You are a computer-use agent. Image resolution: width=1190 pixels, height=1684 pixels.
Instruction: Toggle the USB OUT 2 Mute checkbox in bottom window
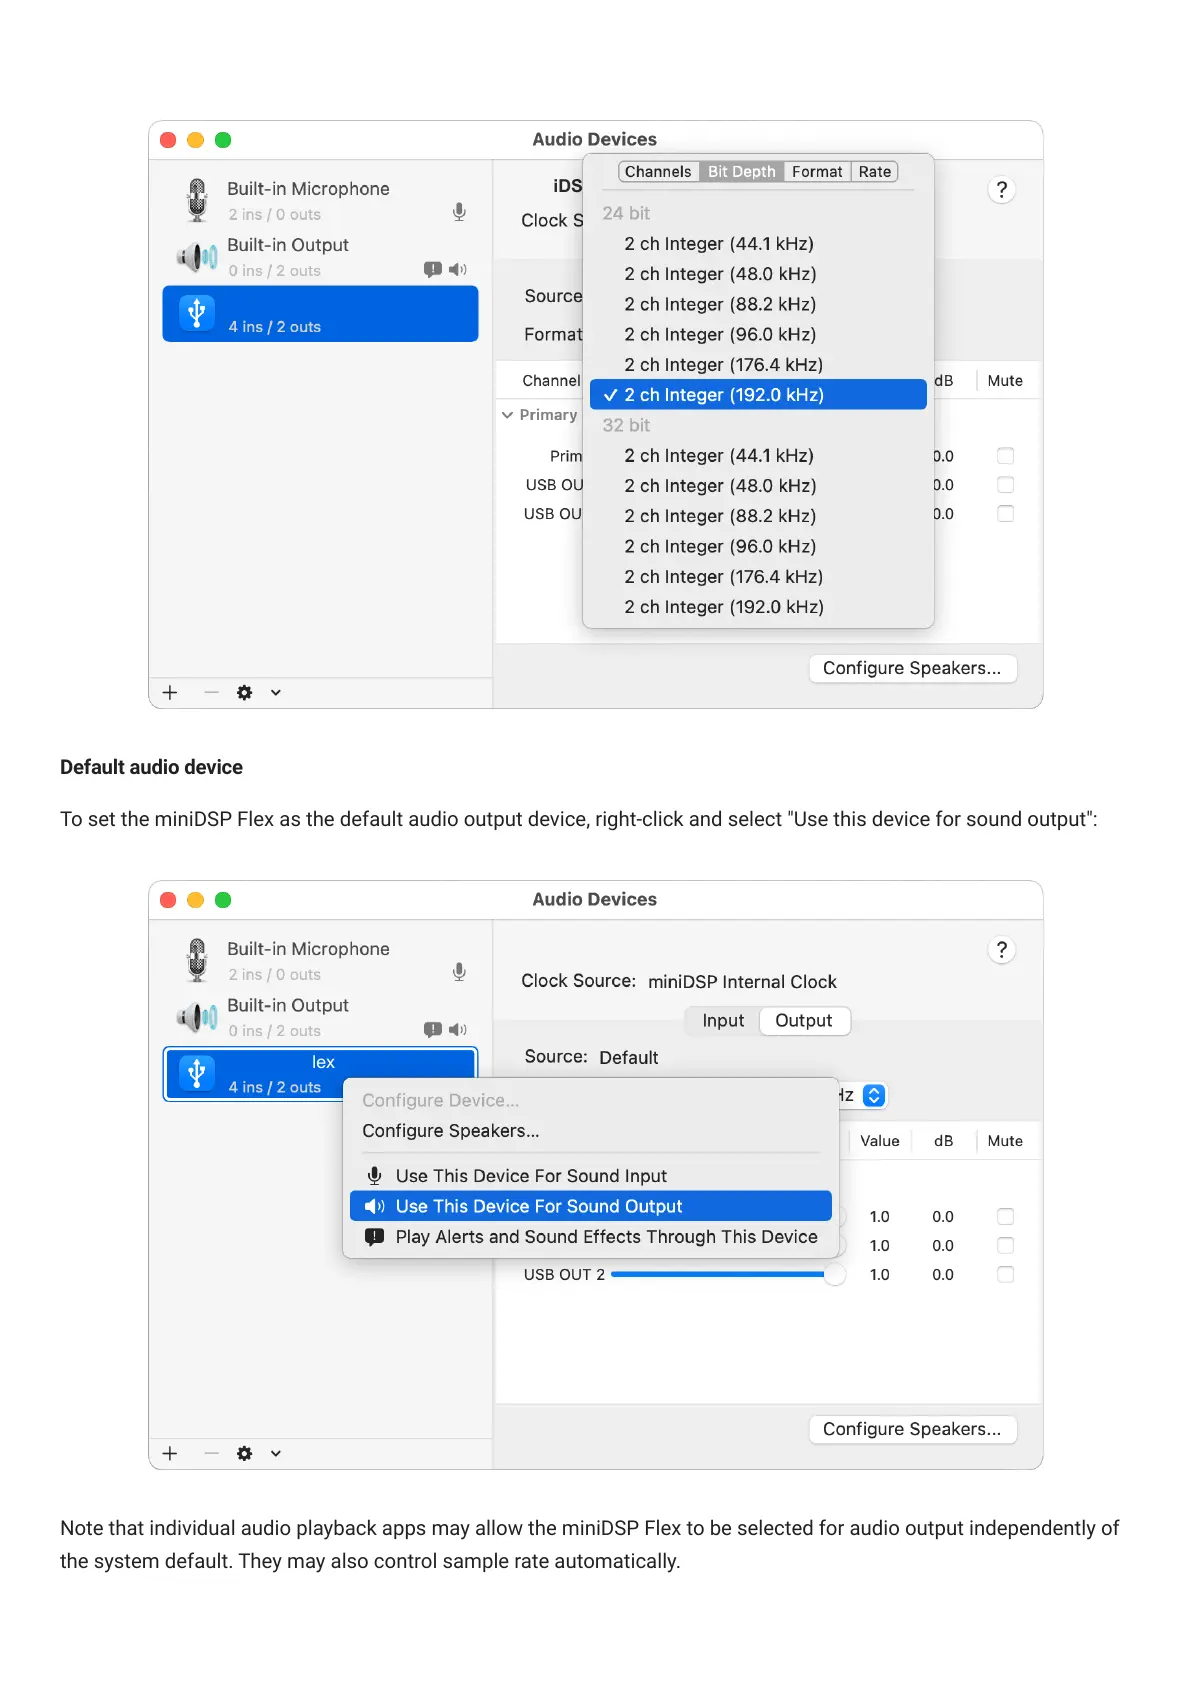1005,1274
